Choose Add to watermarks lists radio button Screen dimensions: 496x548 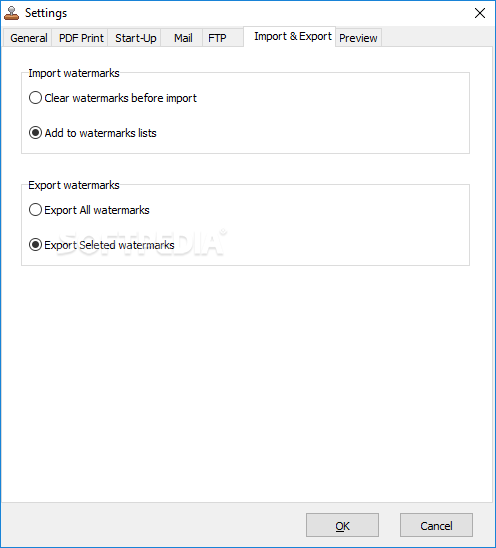93,133
